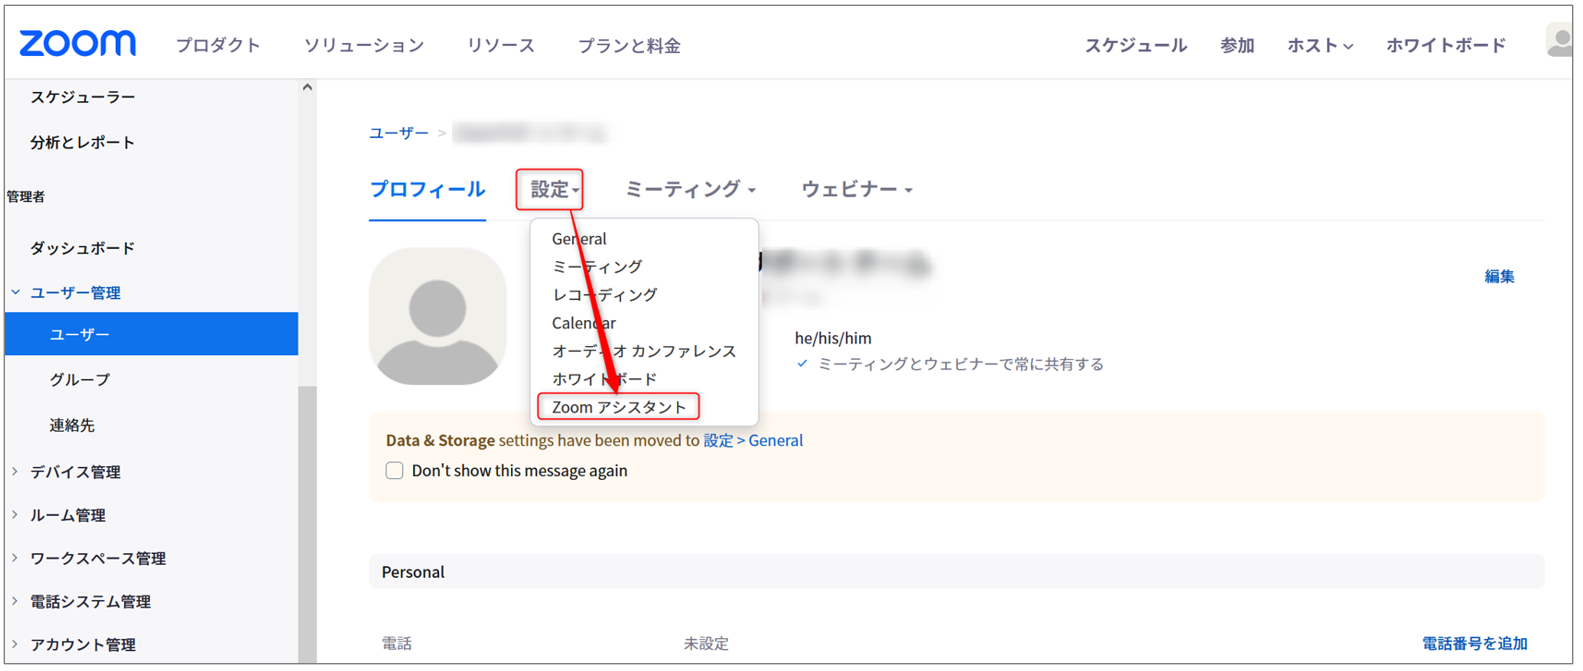The image size is (1583, 671).
Task: Choose レコーディング in the dropdown menu
Action: click(x=605, y=295)
